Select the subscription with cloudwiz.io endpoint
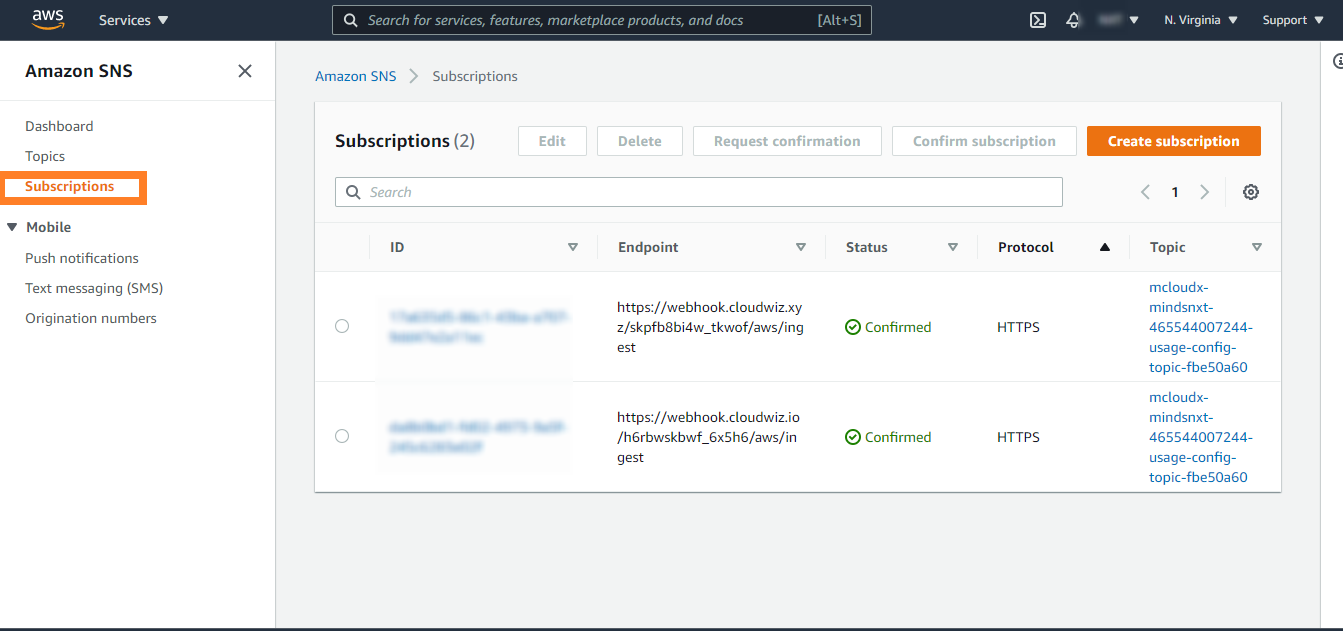Viewport: 1343px width, 631px height. pyautogui.click(x=342, y=436)
